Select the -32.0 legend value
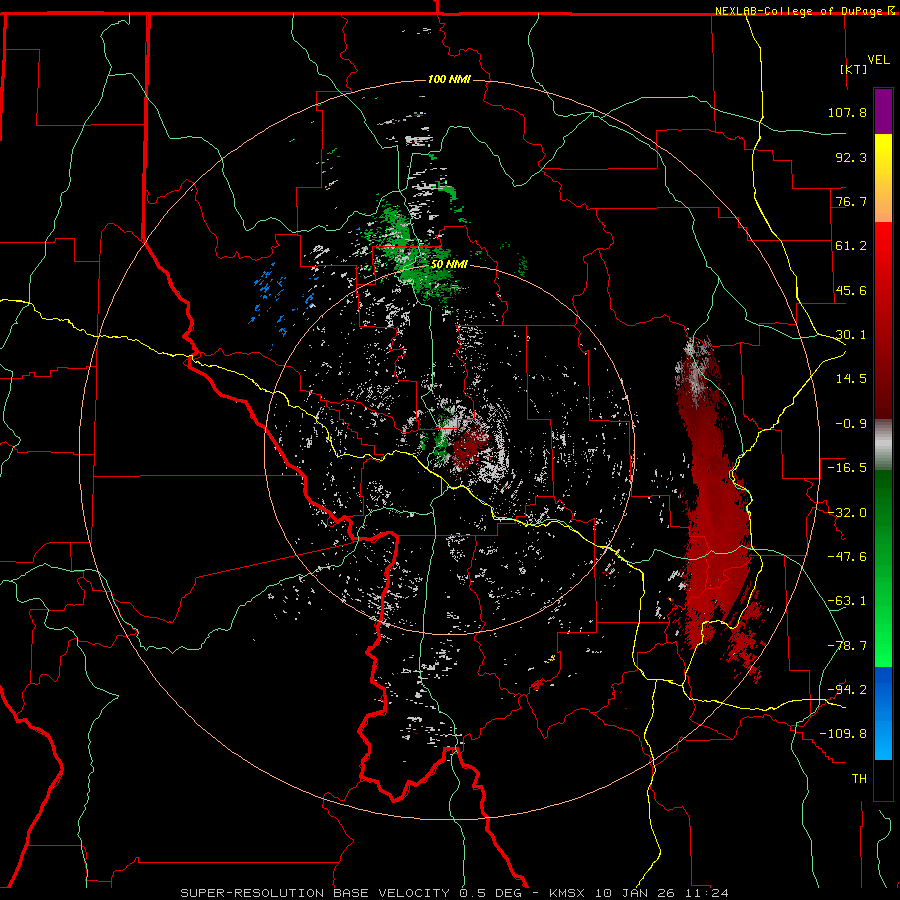Screen dimensions: 900x900 point(847,513)
